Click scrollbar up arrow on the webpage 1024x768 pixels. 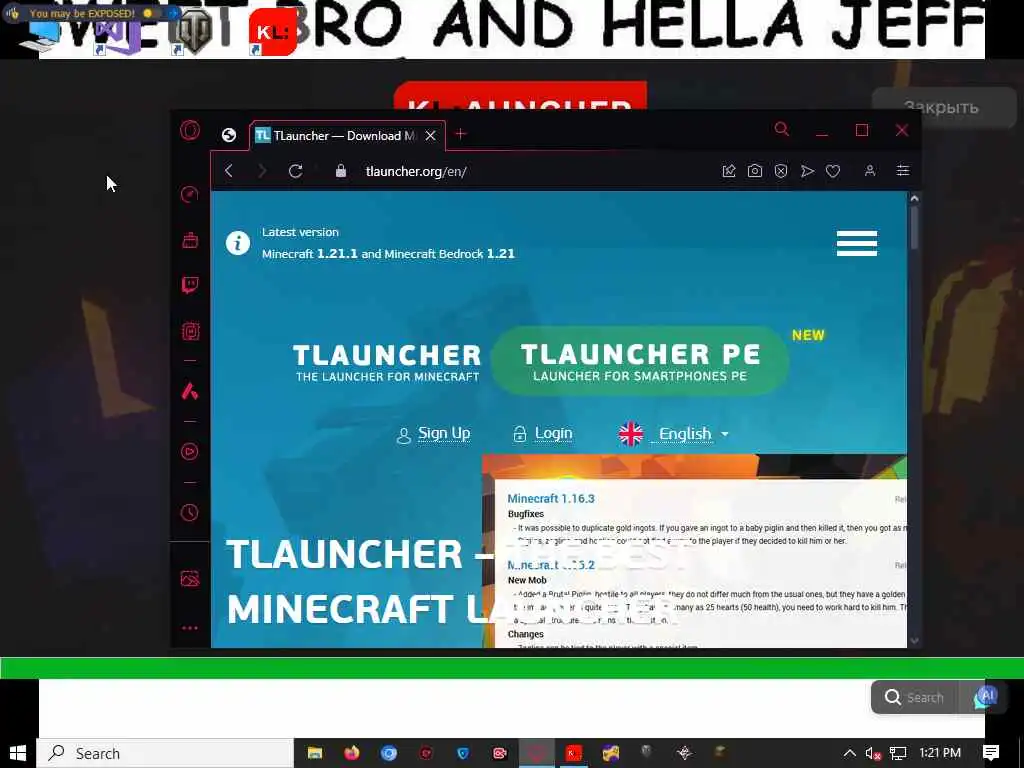pyautogui.click(x=914, y=198)
